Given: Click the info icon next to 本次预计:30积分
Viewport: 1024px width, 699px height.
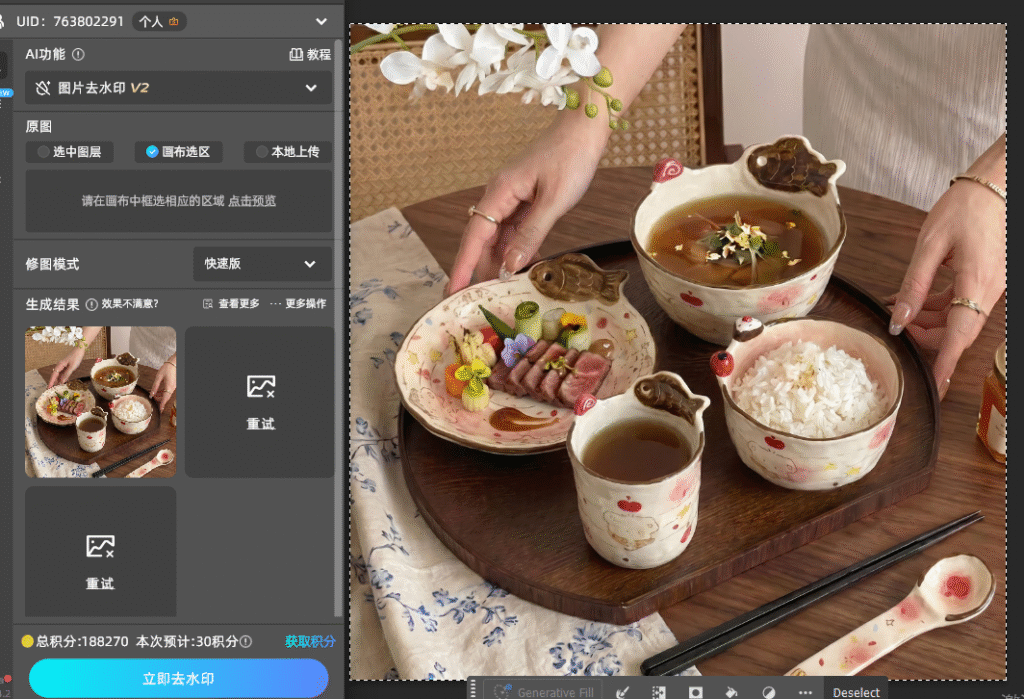Looking at the screenshot, I should (x=246, y=642).
